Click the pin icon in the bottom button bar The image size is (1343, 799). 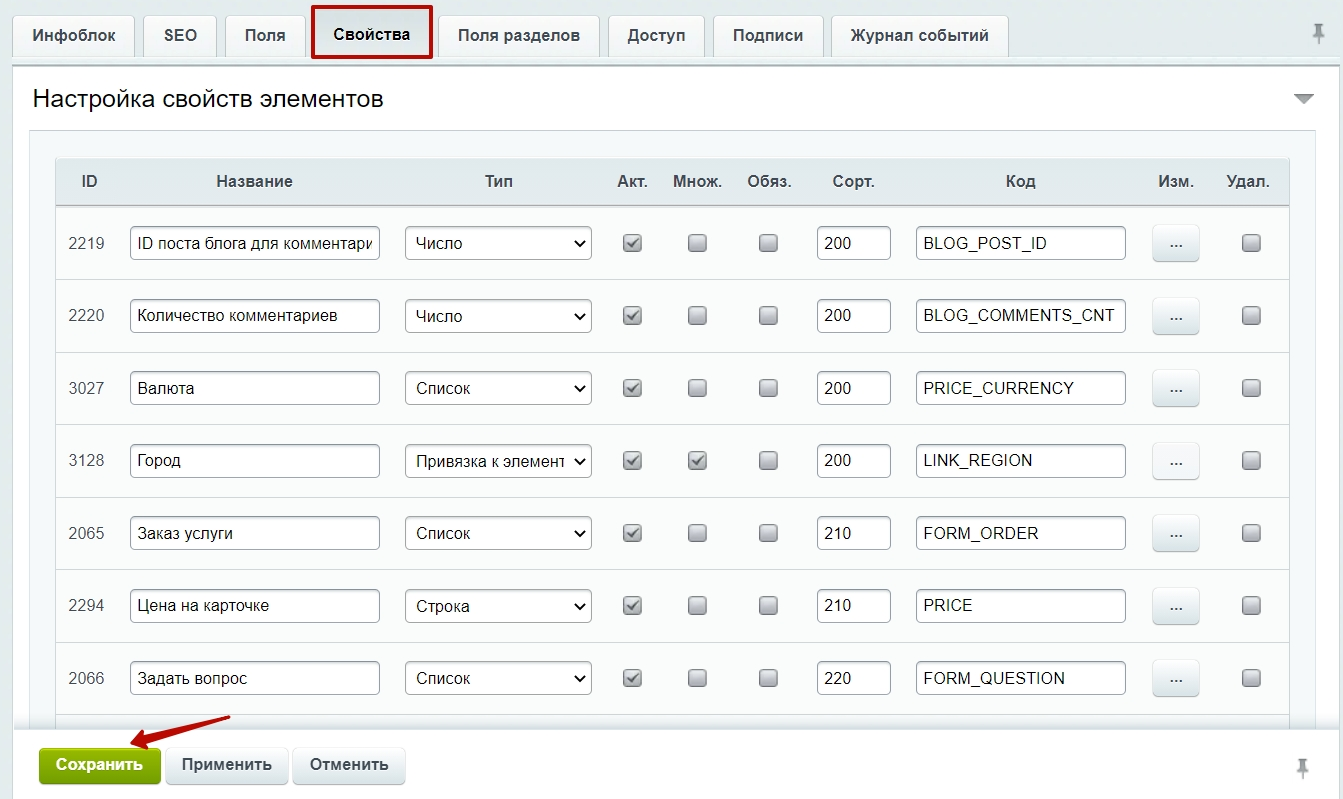click(1301, 767)
